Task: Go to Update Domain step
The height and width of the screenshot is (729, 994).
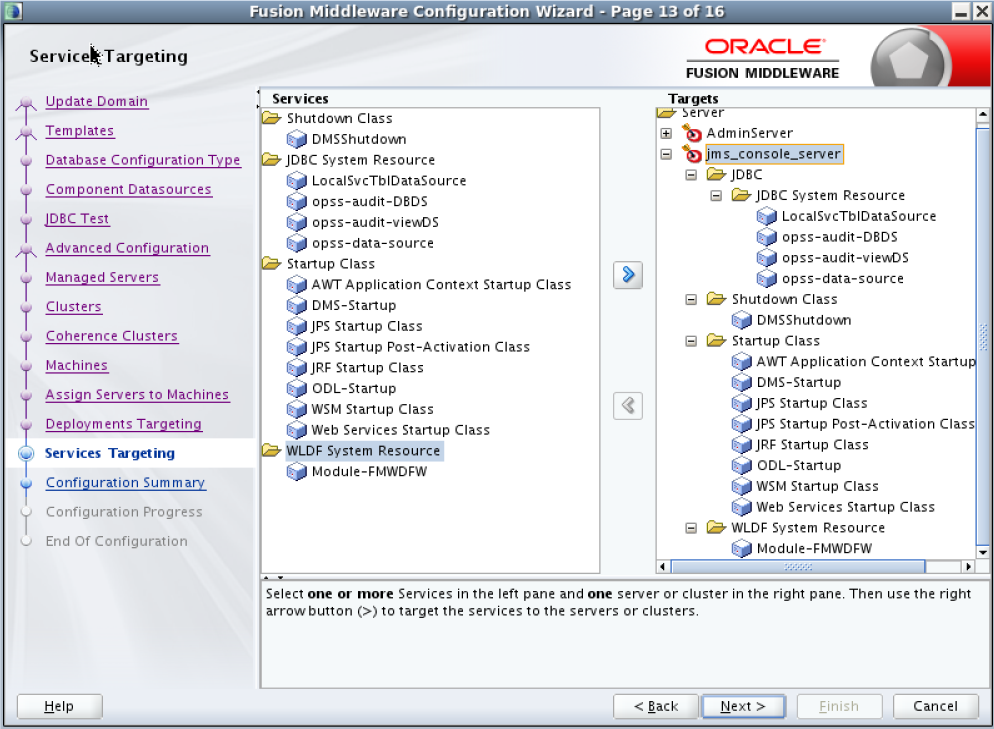Action: 96,101
